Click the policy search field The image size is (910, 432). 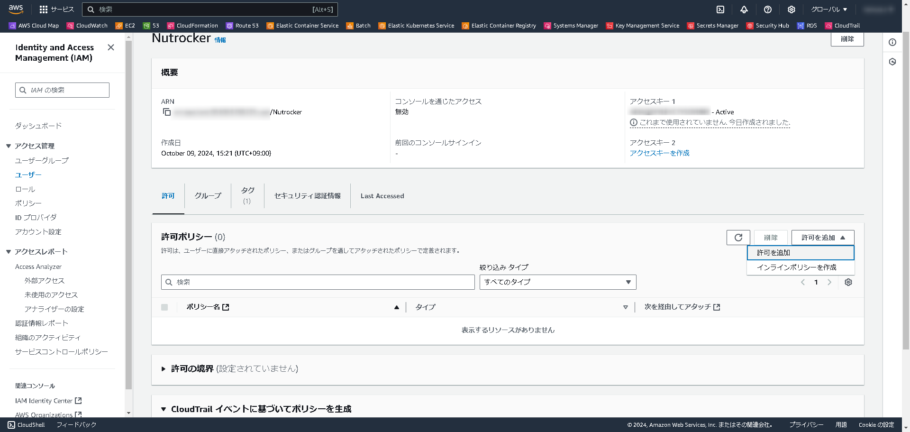click(318, 282)
